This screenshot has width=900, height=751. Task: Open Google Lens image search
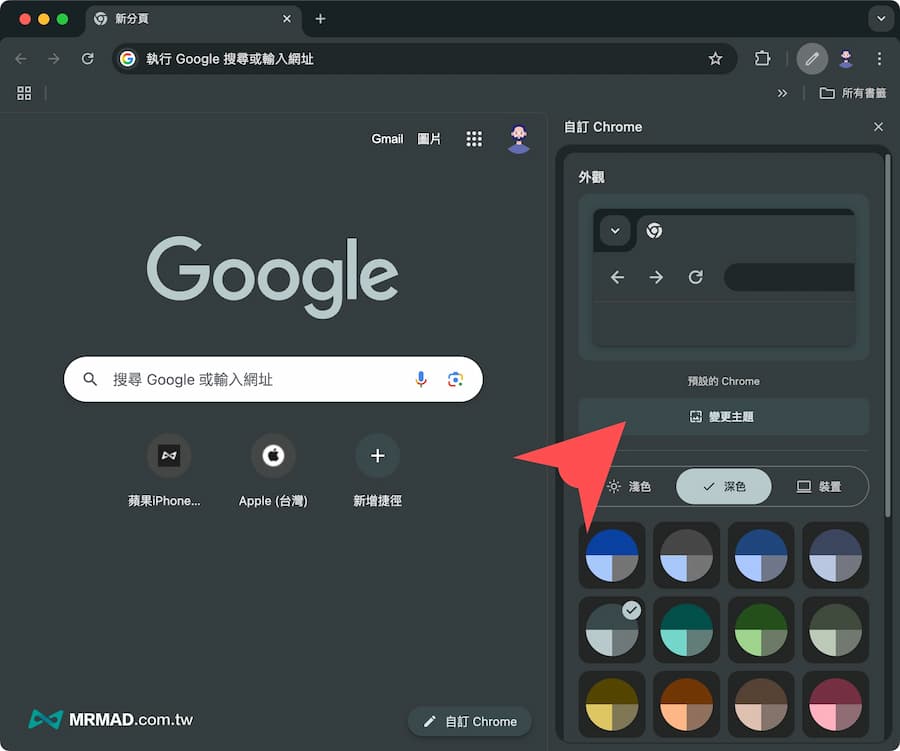tap(456, 379)
